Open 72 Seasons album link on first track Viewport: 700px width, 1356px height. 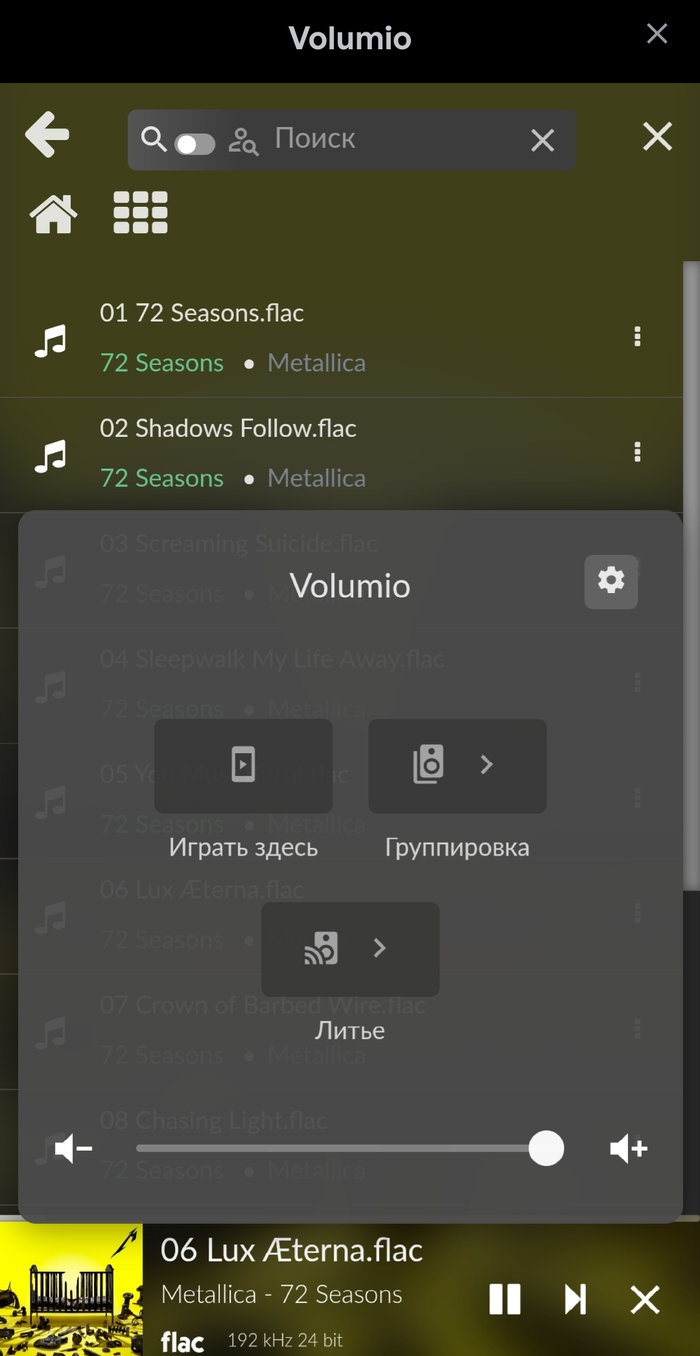pyautogui.click(x=162, y=363)
